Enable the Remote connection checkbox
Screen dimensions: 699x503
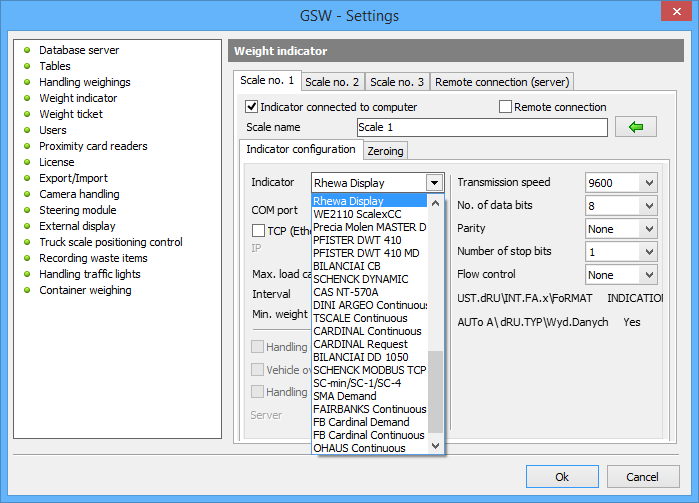[x=506, y=107]
